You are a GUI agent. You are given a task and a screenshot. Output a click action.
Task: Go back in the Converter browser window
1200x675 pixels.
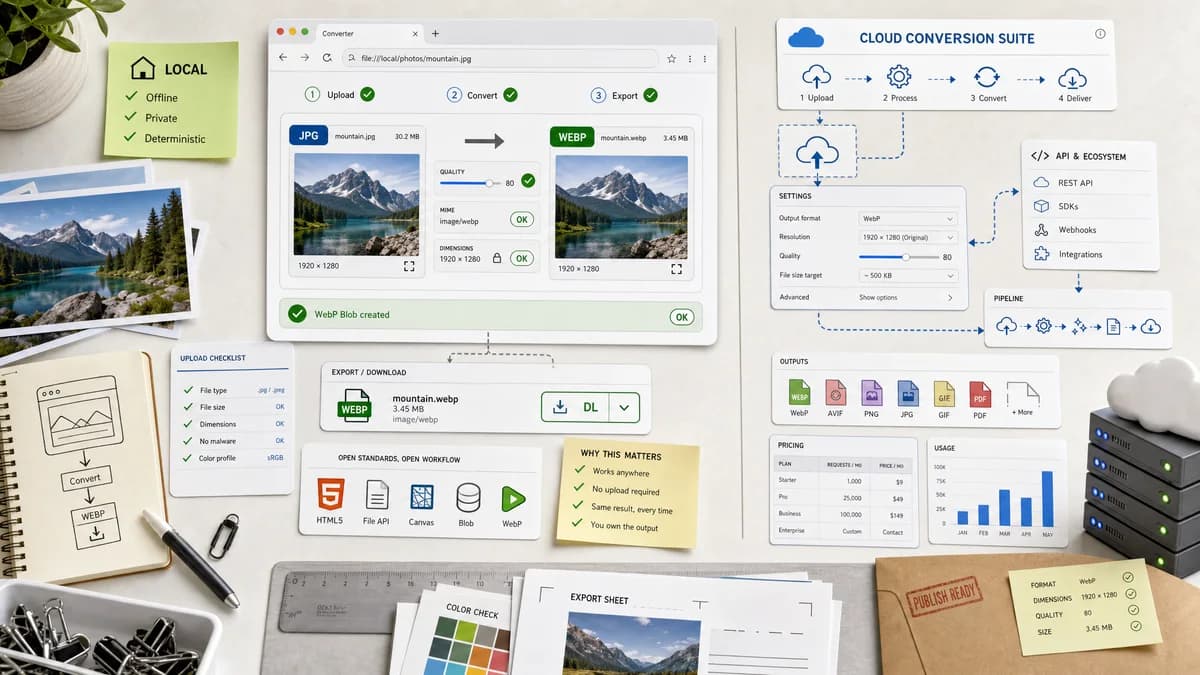283,58
